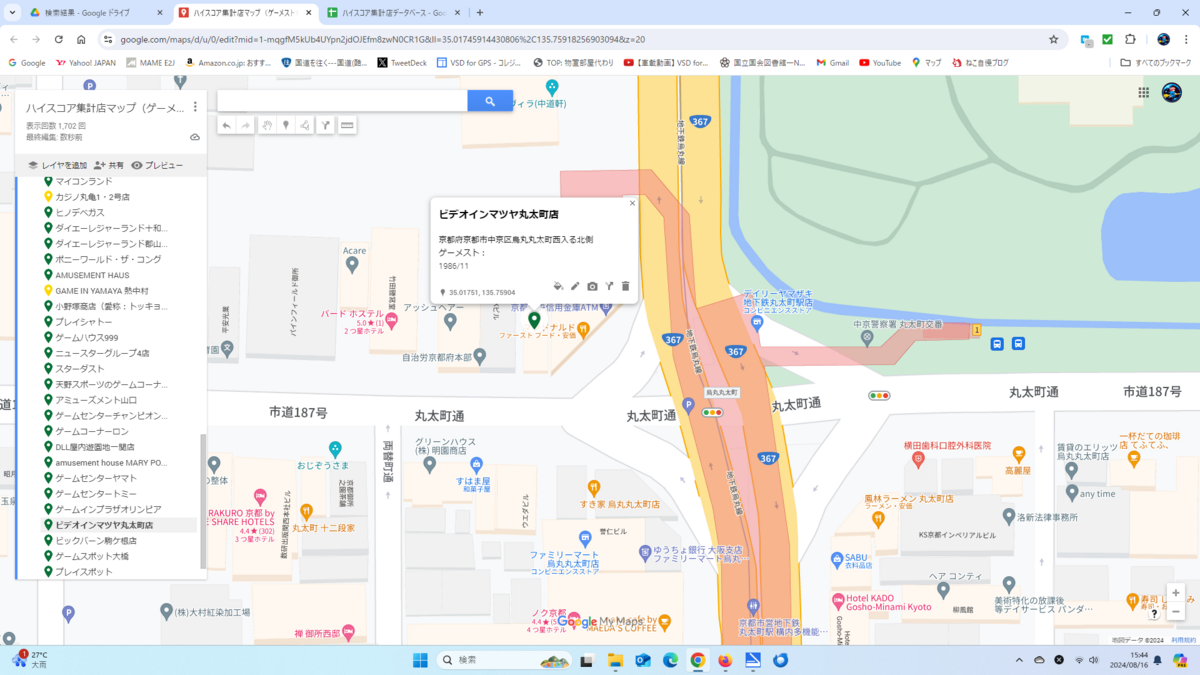Open a new browser tab
Viewport: 1200px width, 675px height.
click(480, 13)
